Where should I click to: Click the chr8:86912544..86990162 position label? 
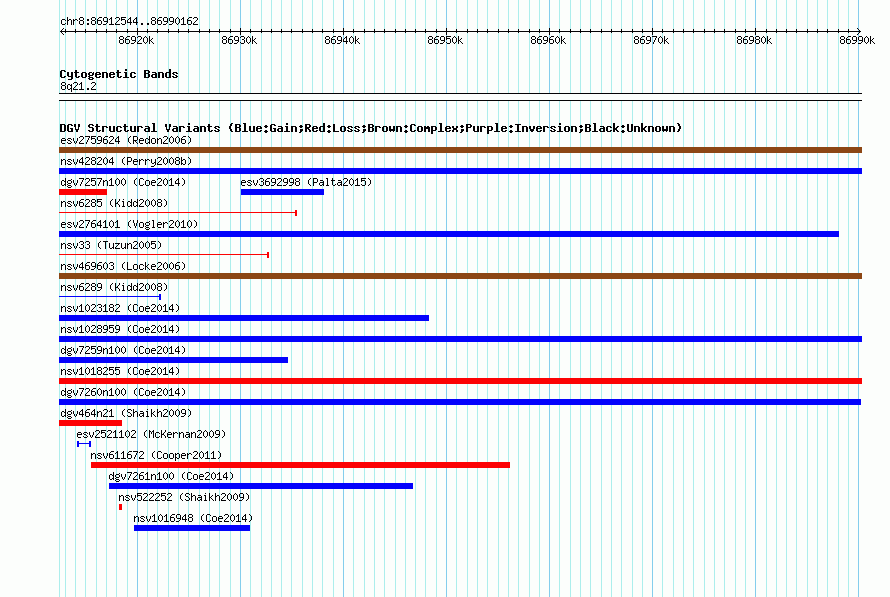[129, 22]
